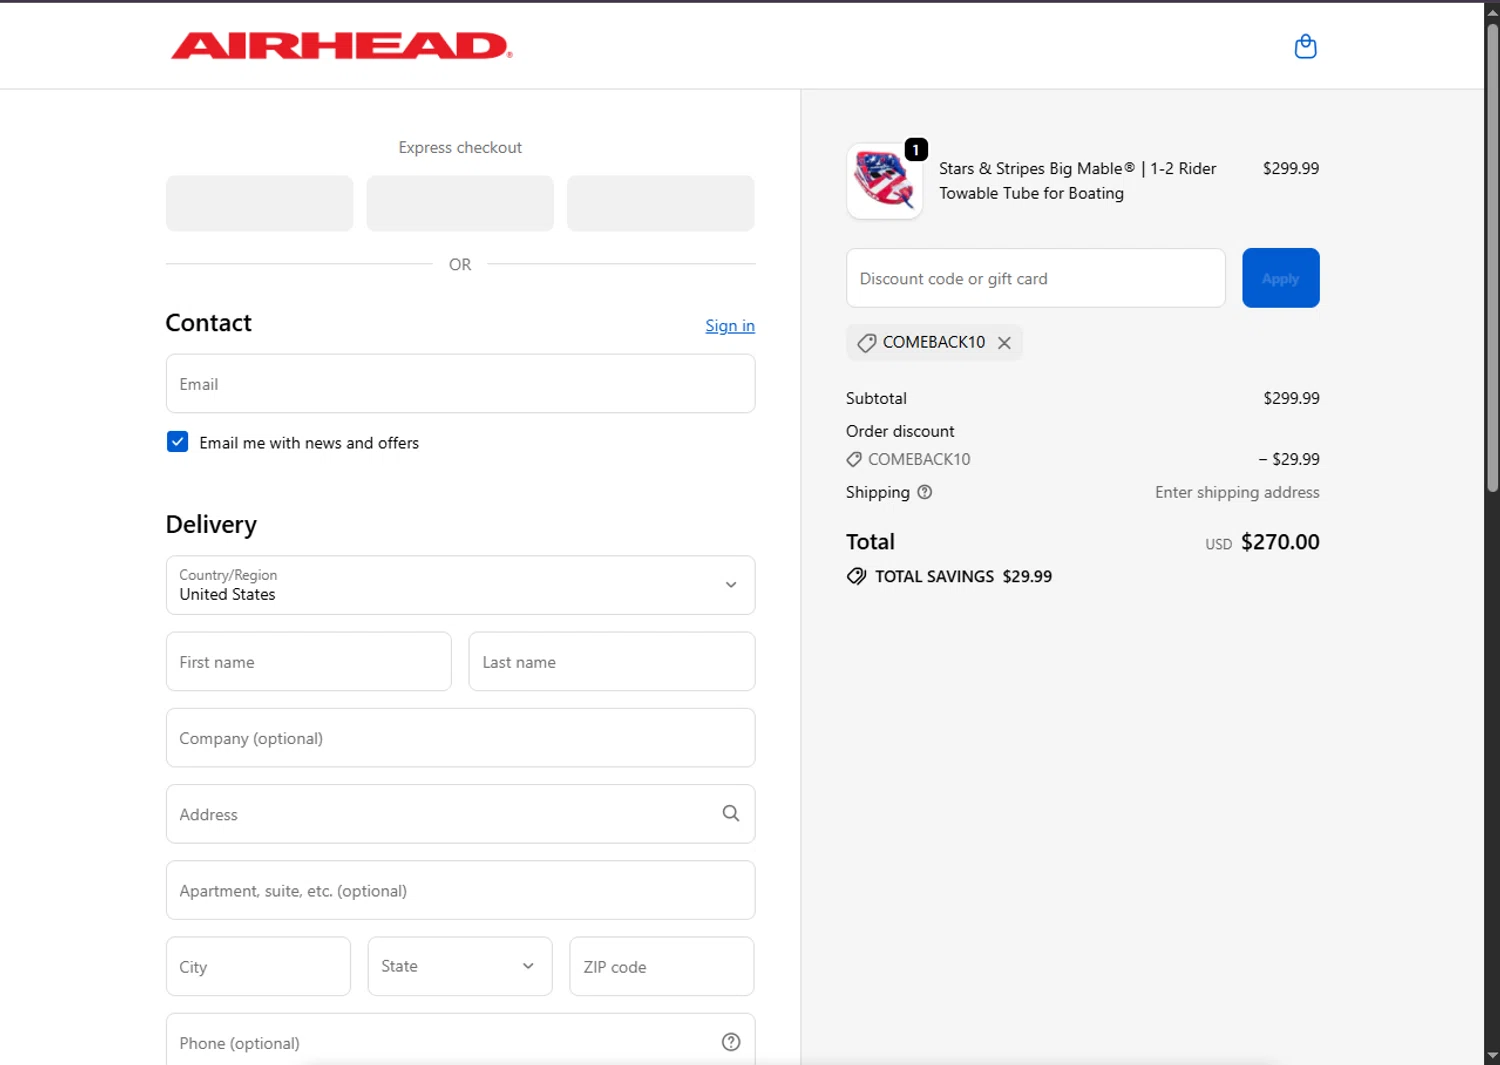
Task: Click the Subtotal label
Action: pyautogui.click(x=876, y=398)
